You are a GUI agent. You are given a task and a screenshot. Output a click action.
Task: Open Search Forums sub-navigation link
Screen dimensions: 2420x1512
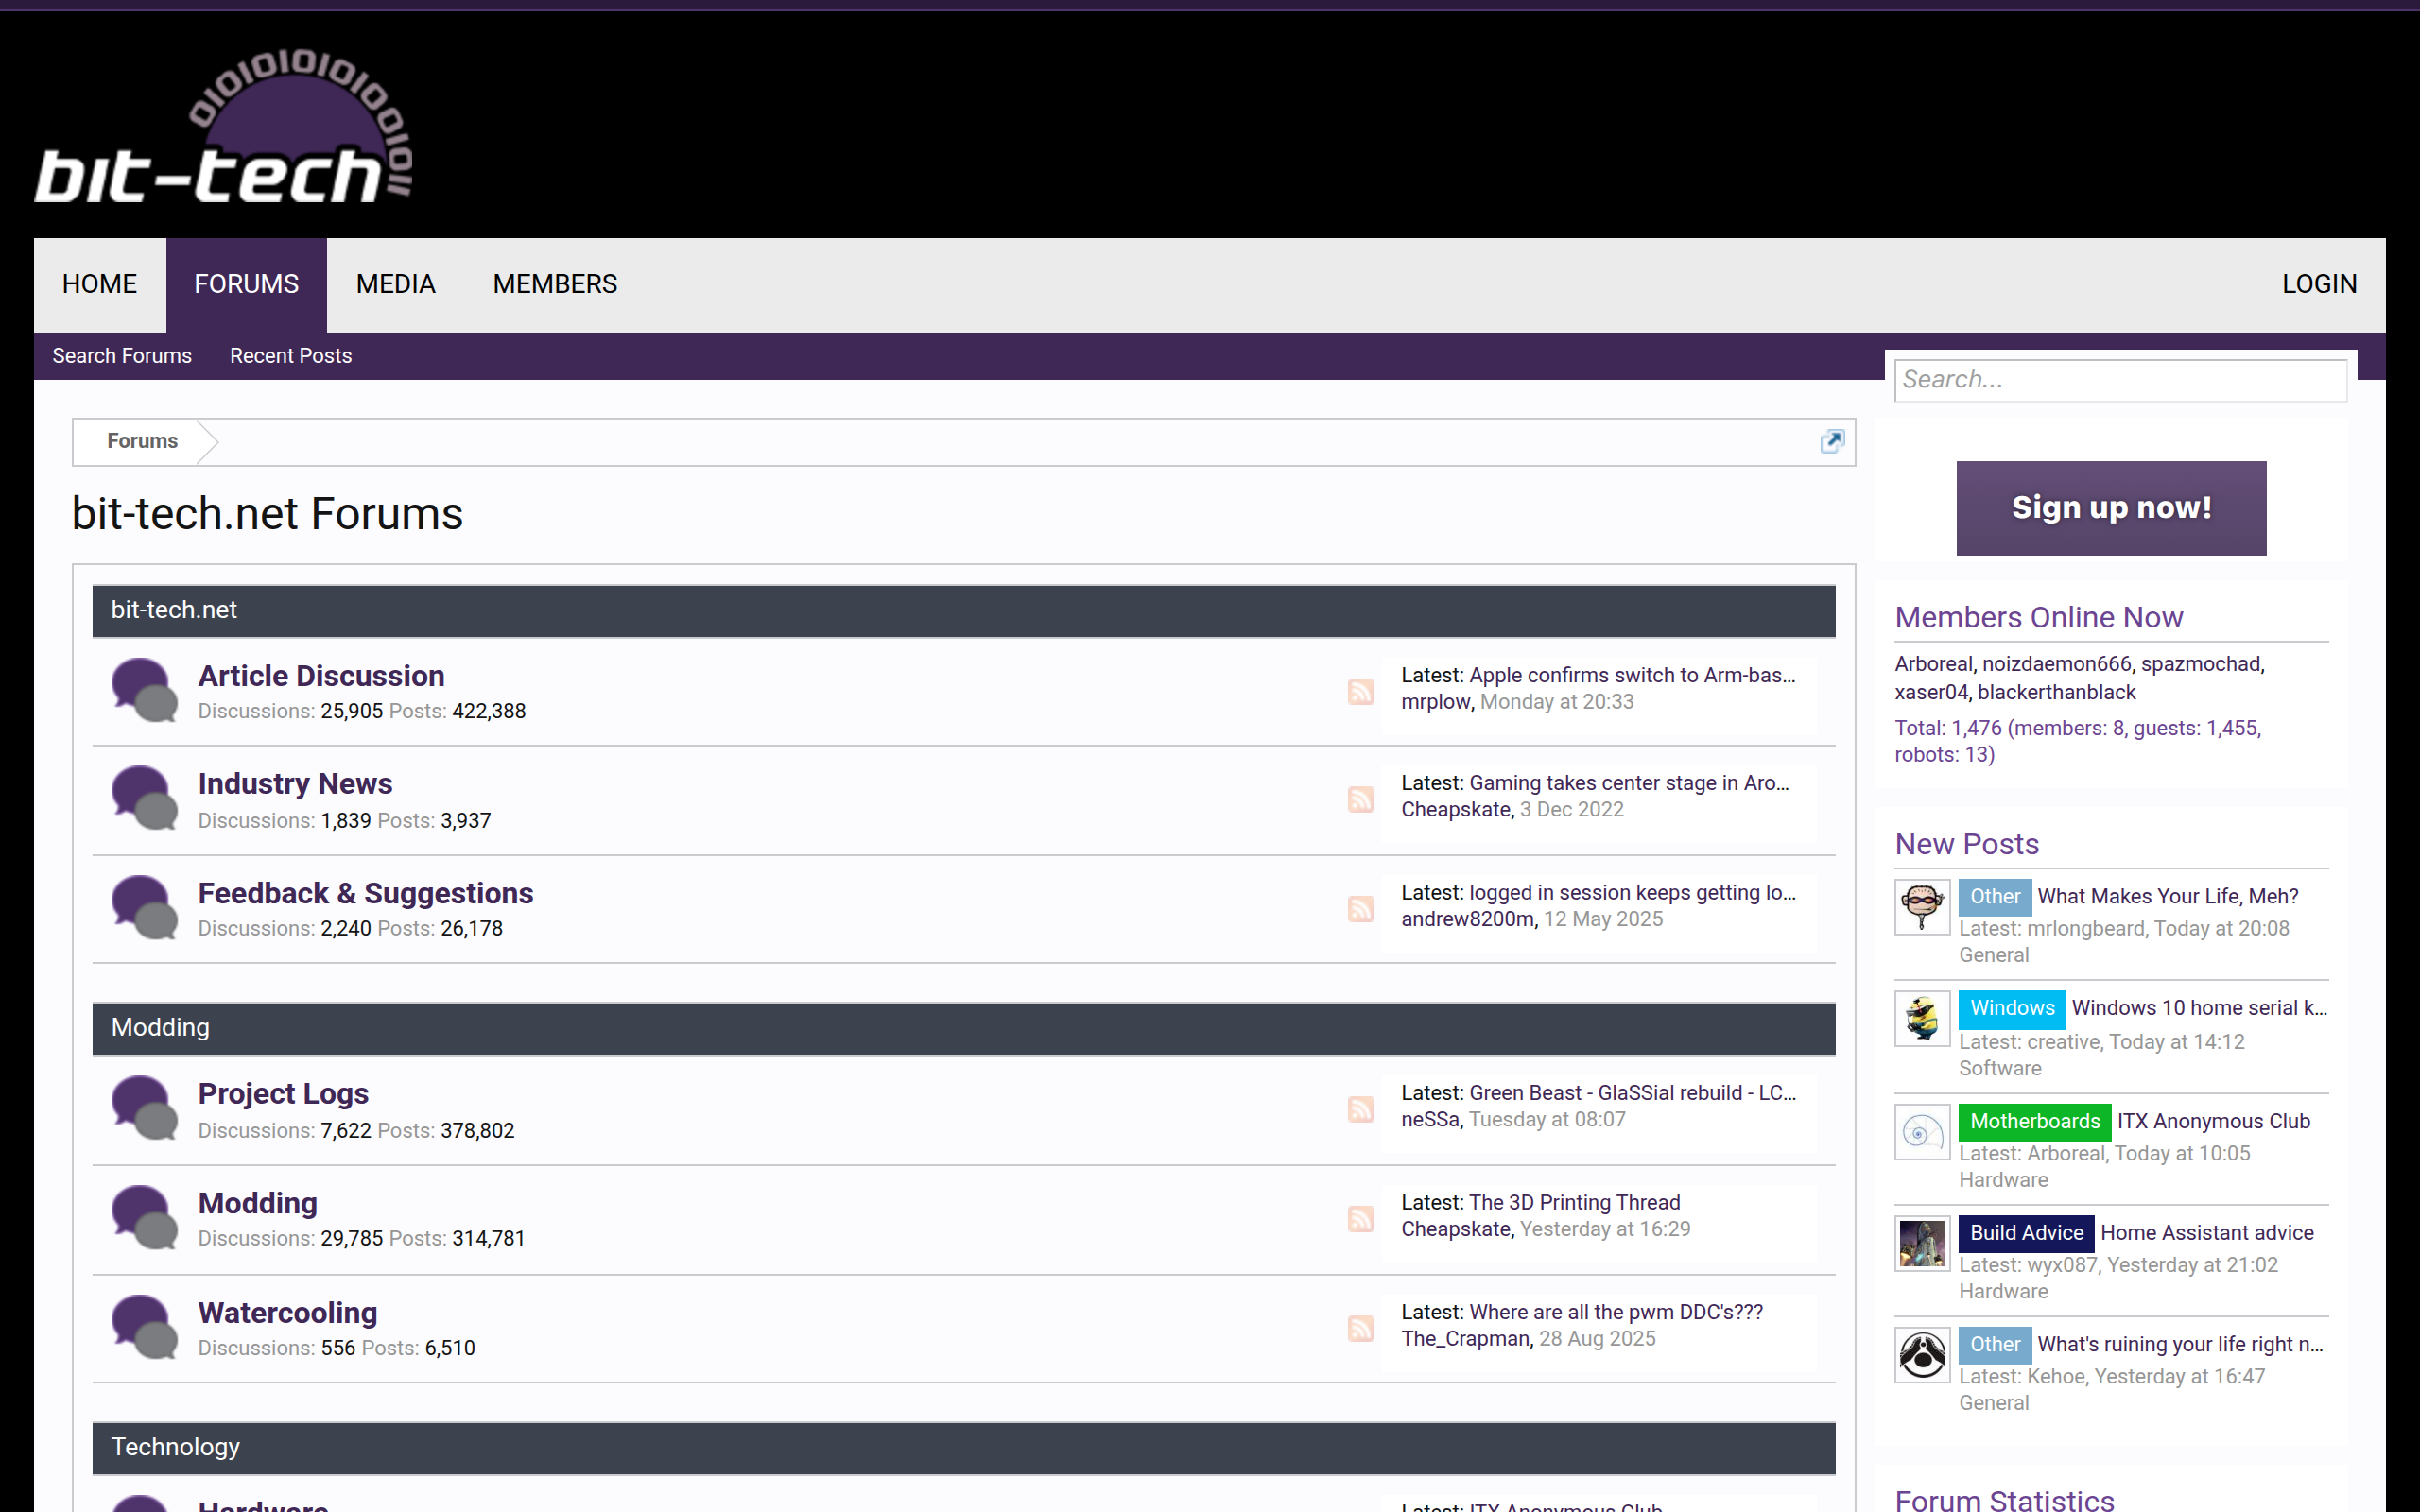pos(122,356)
